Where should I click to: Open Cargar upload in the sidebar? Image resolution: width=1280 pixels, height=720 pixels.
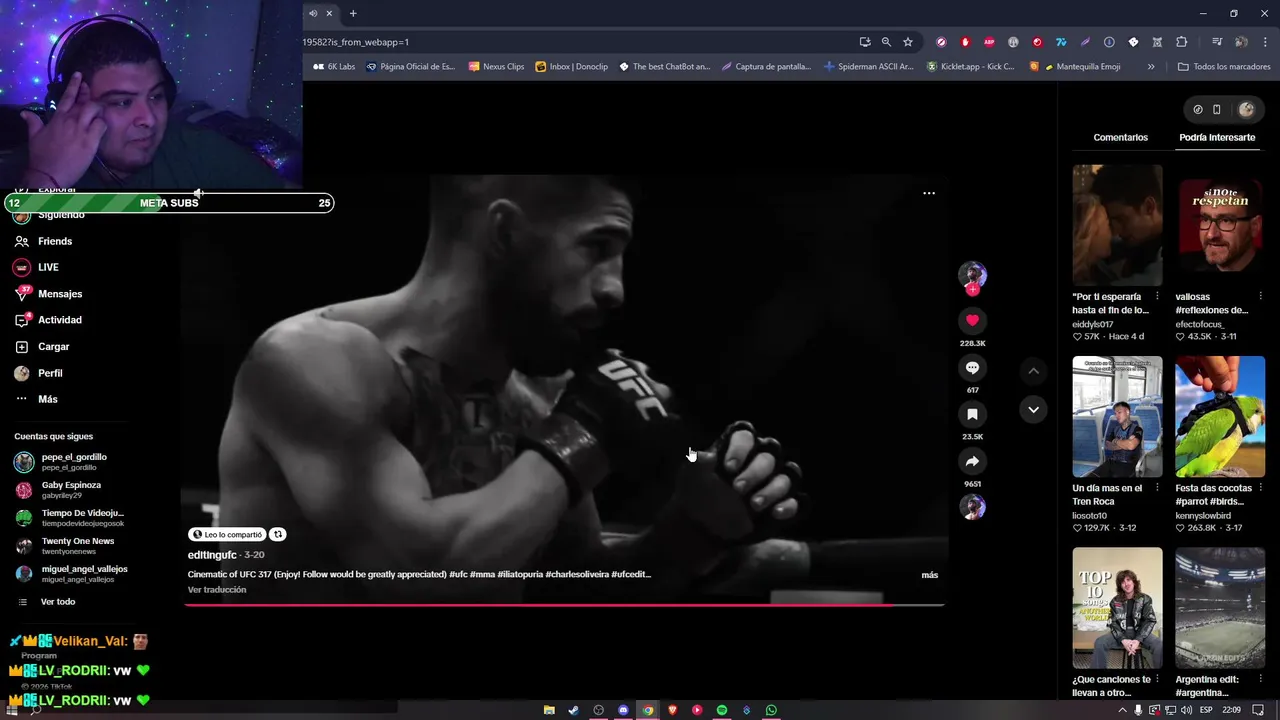54,347
